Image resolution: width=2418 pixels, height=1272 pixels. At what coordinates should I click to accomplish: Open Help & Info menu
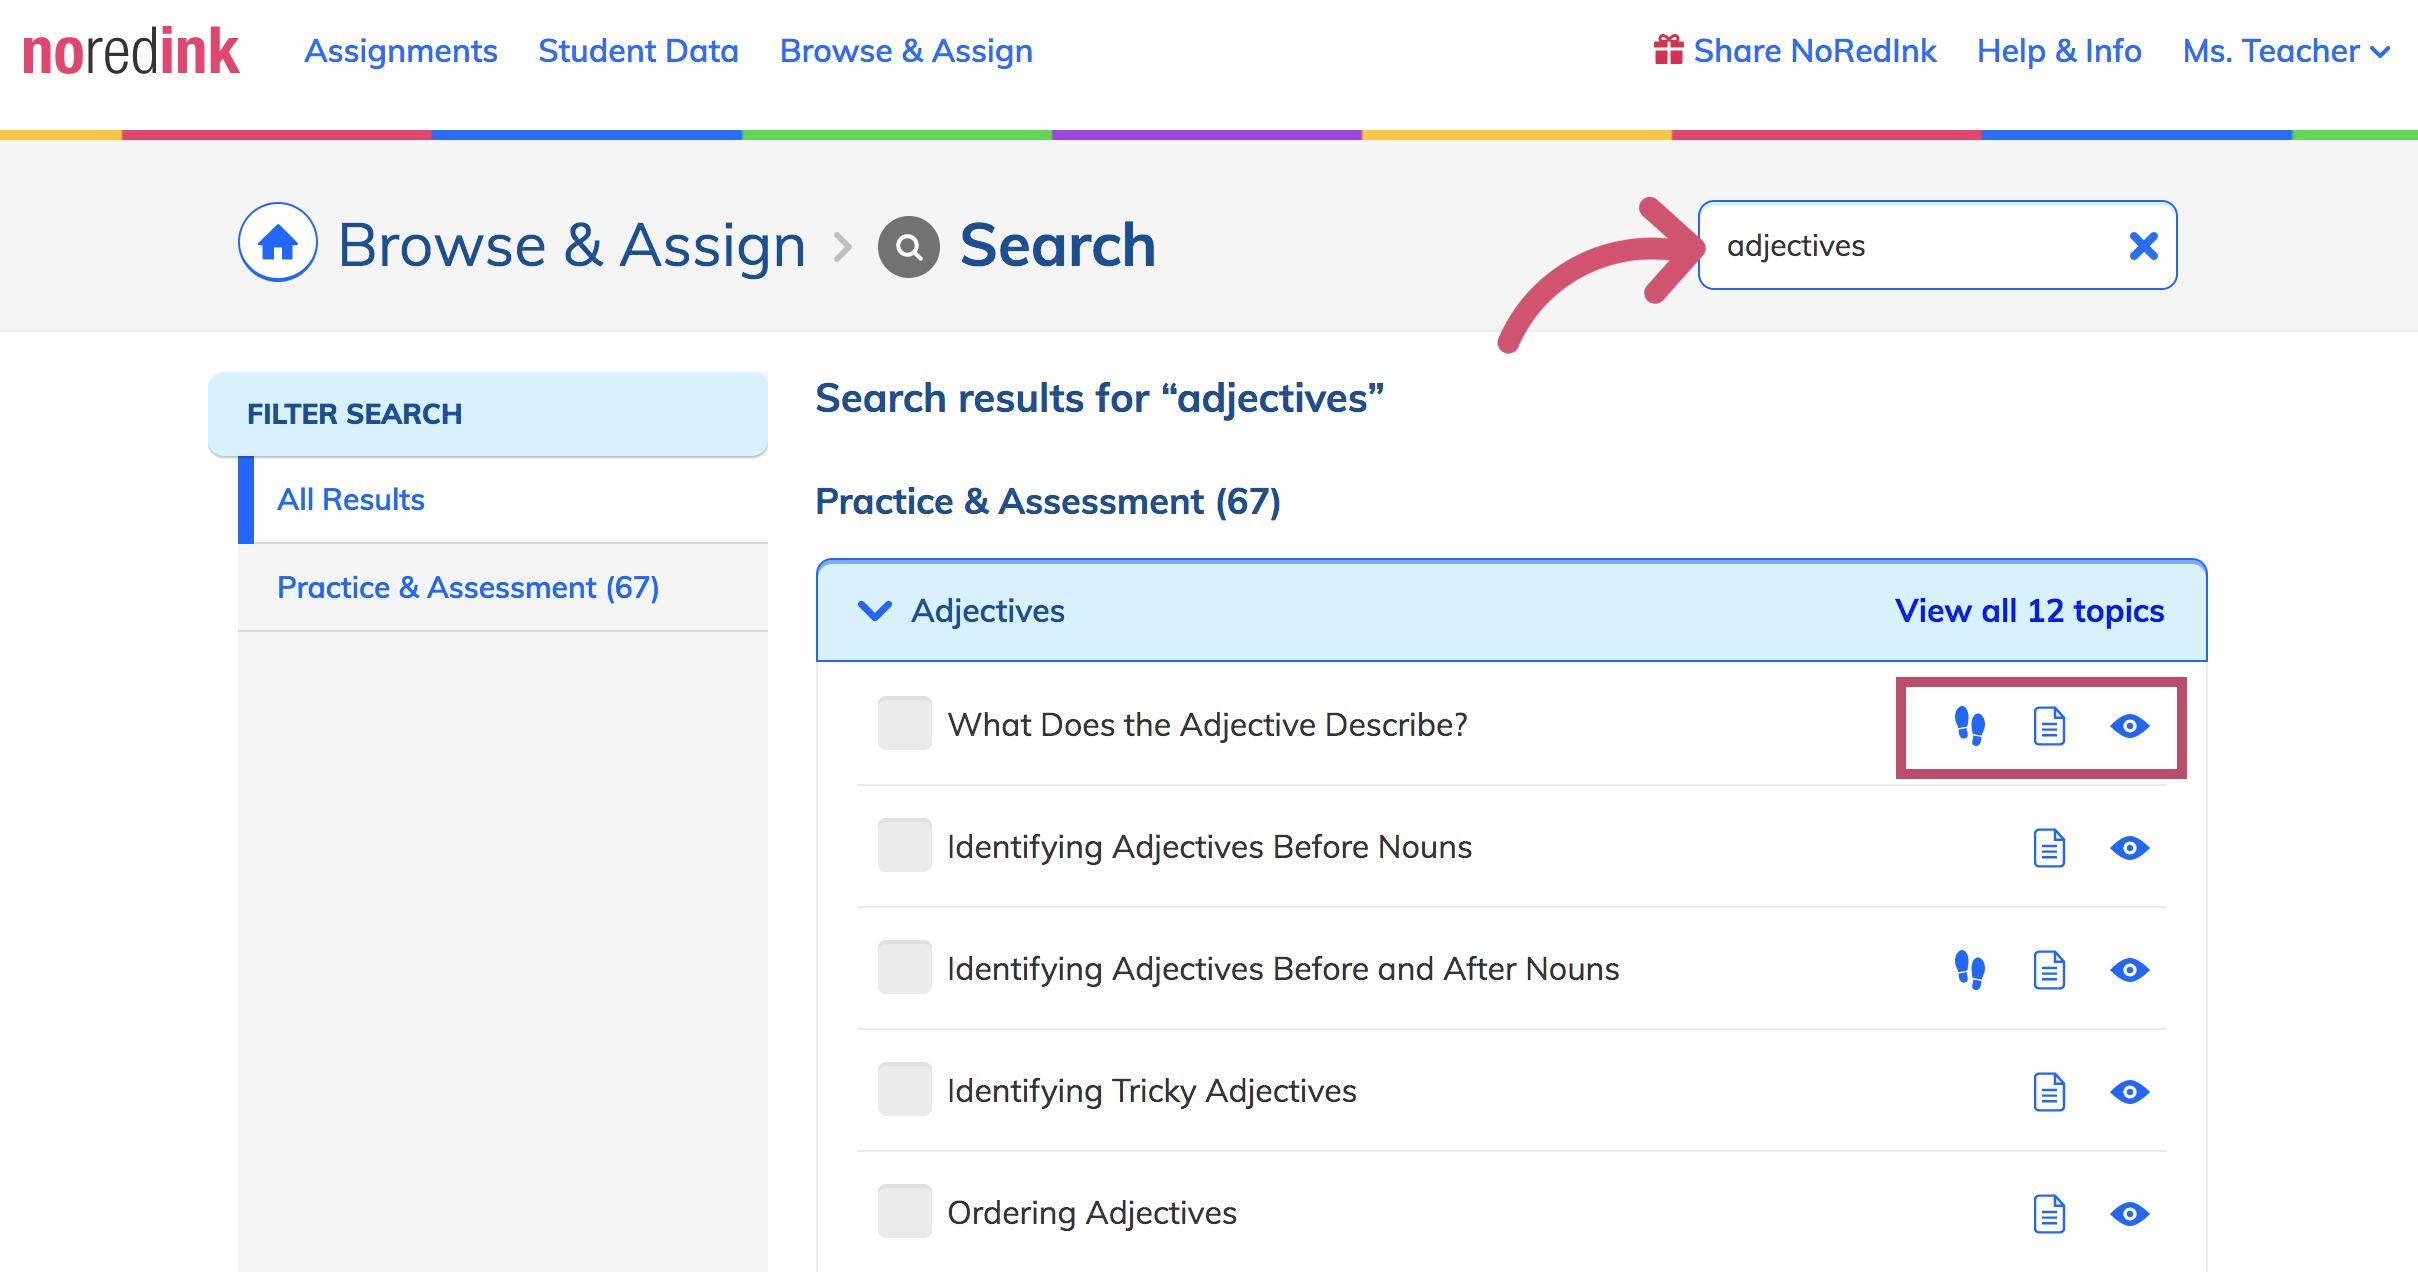pyautogui.click(x=2059, y=51)
